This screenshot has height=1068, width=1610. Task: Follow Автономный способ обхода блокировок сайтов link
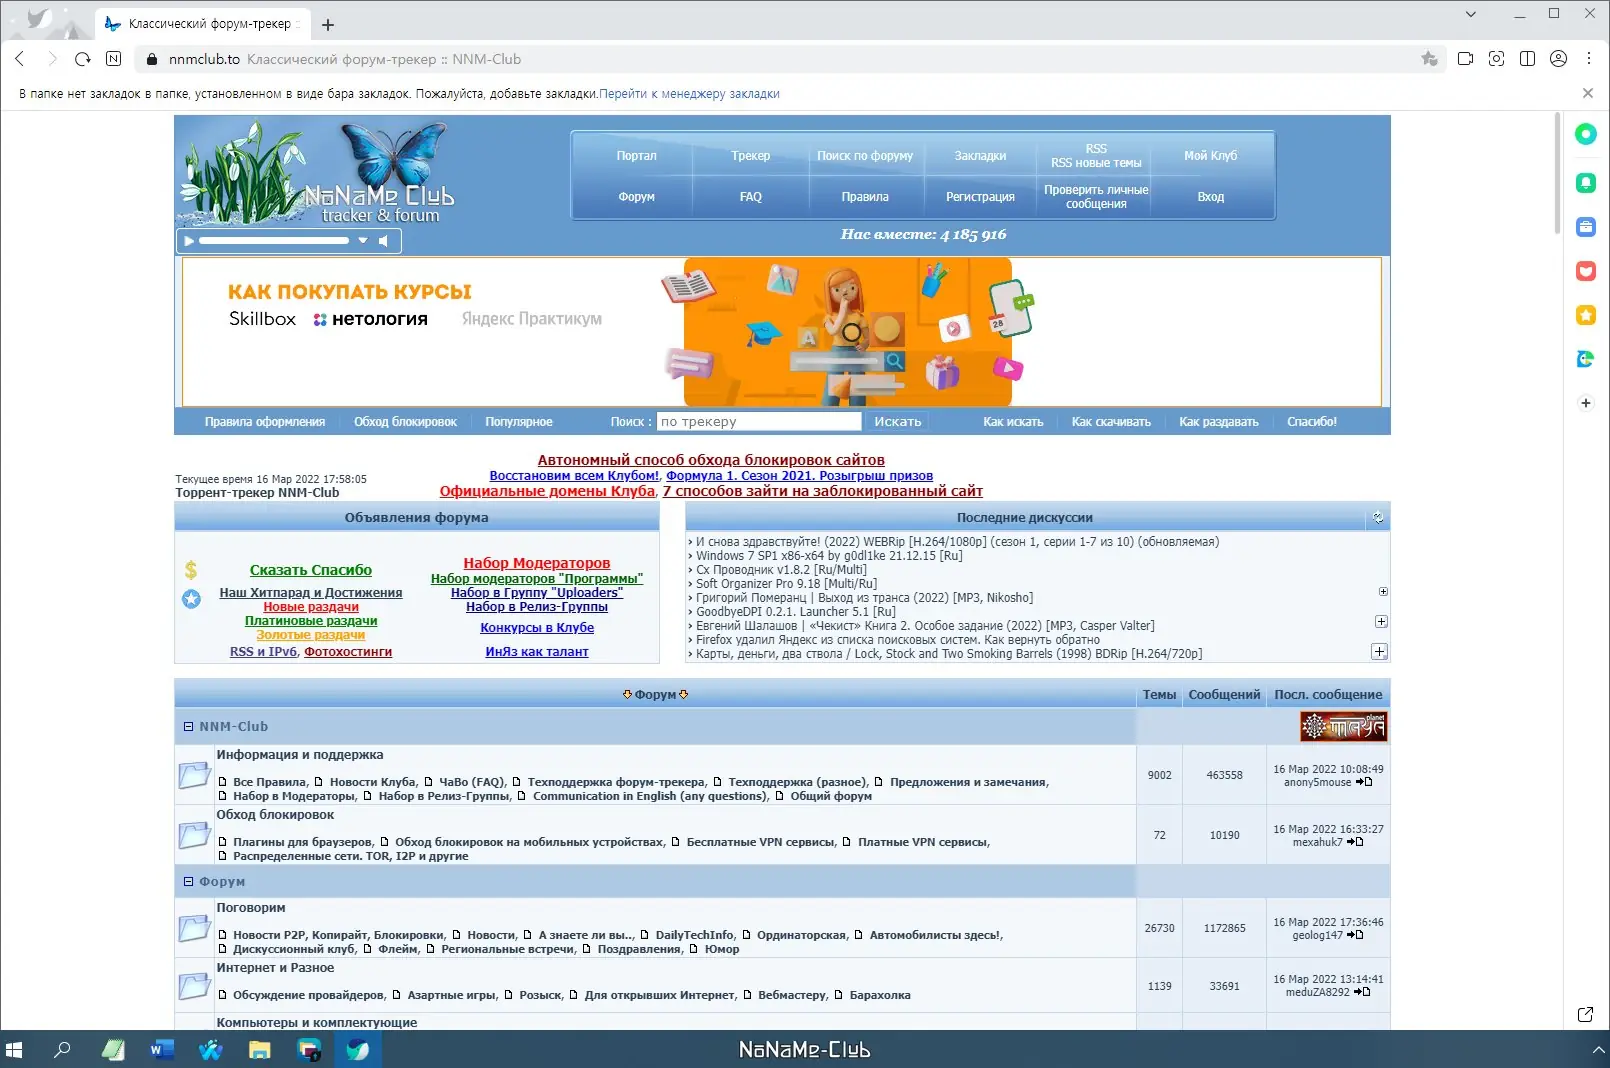711,460
